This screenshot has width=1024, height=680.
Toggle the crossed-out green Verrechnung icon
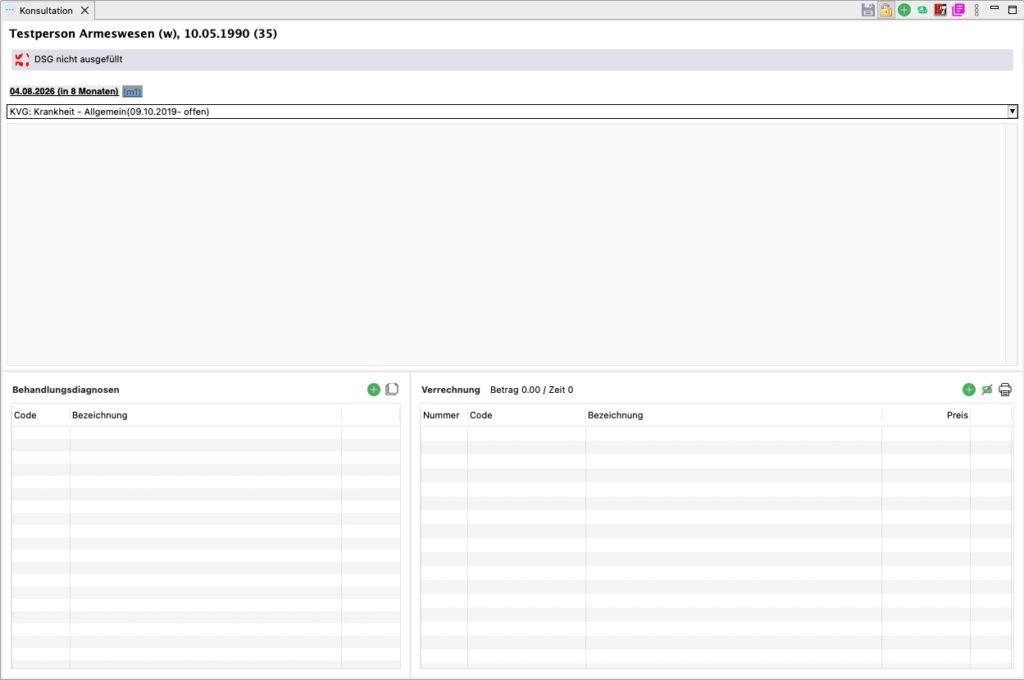click(x=987, y=390)
